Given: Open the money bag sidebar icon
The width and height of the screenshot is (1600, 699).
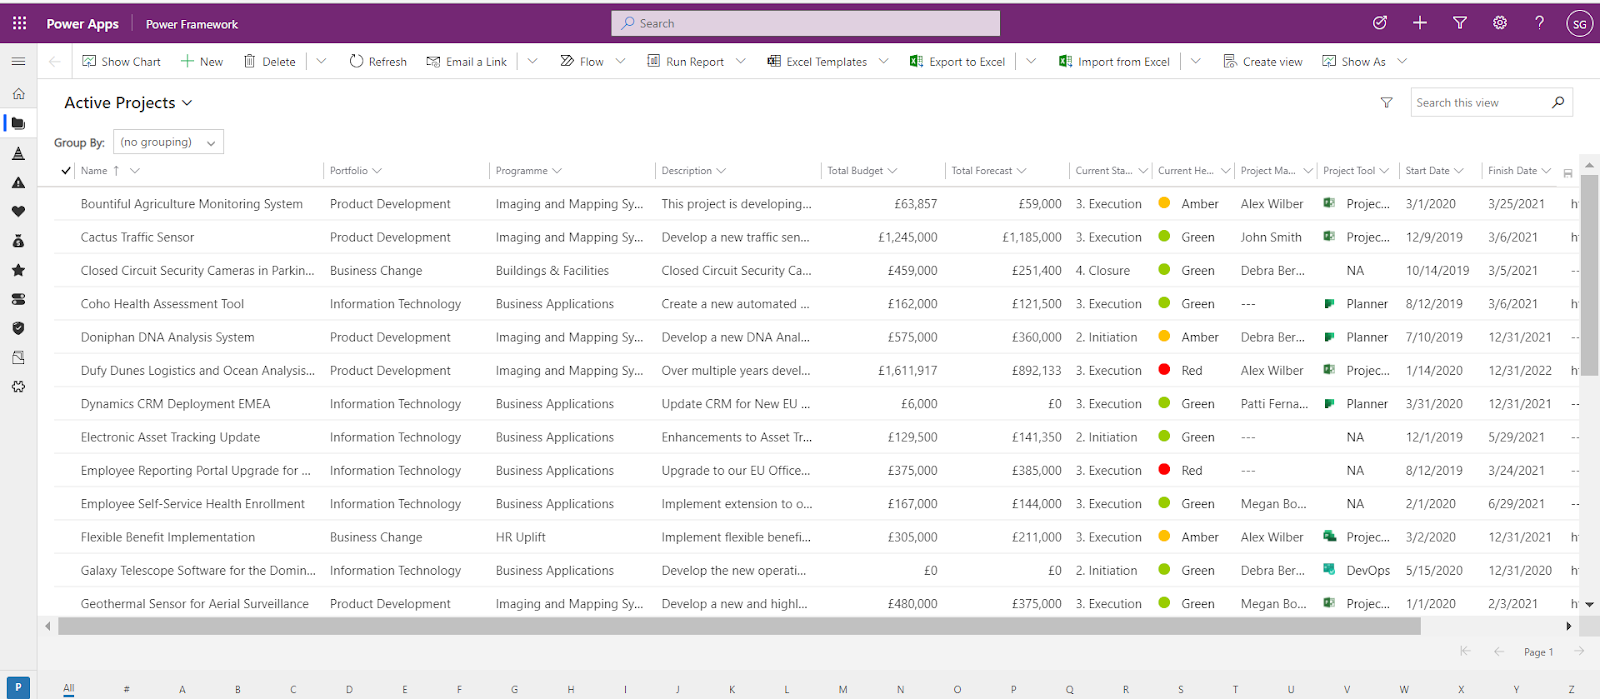Looking at the screenshot, I should 18,241.
